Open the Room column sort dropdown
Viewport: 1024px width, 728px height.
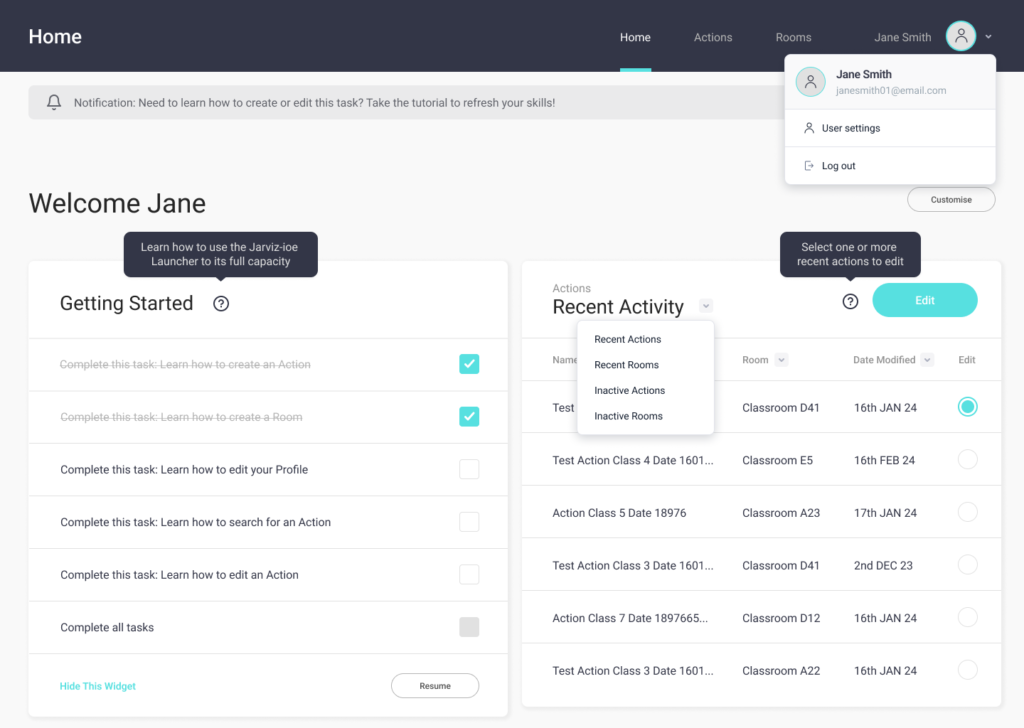[x=782, y=360]
